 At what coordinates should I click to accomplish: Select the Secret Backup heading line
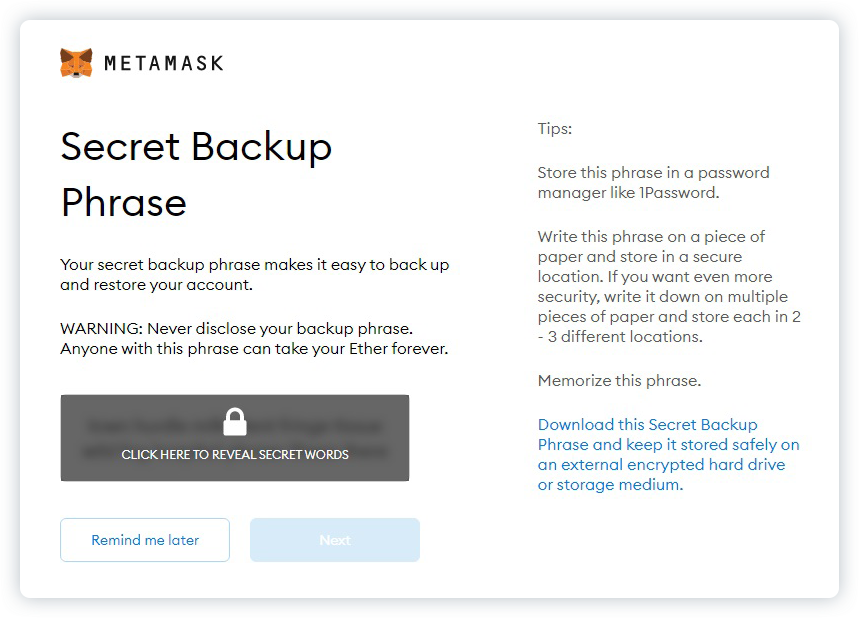[196, 147]
